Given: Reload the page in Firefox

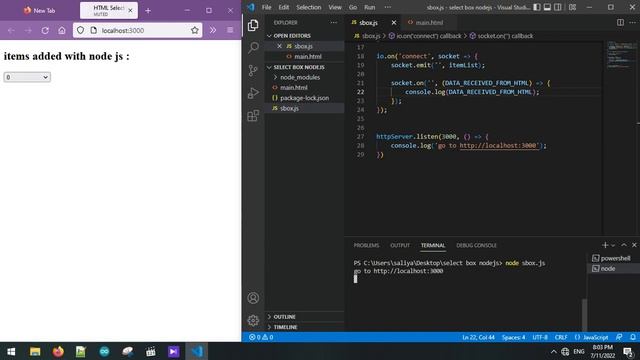Looking at the screenshot, I should pos(45,30).
